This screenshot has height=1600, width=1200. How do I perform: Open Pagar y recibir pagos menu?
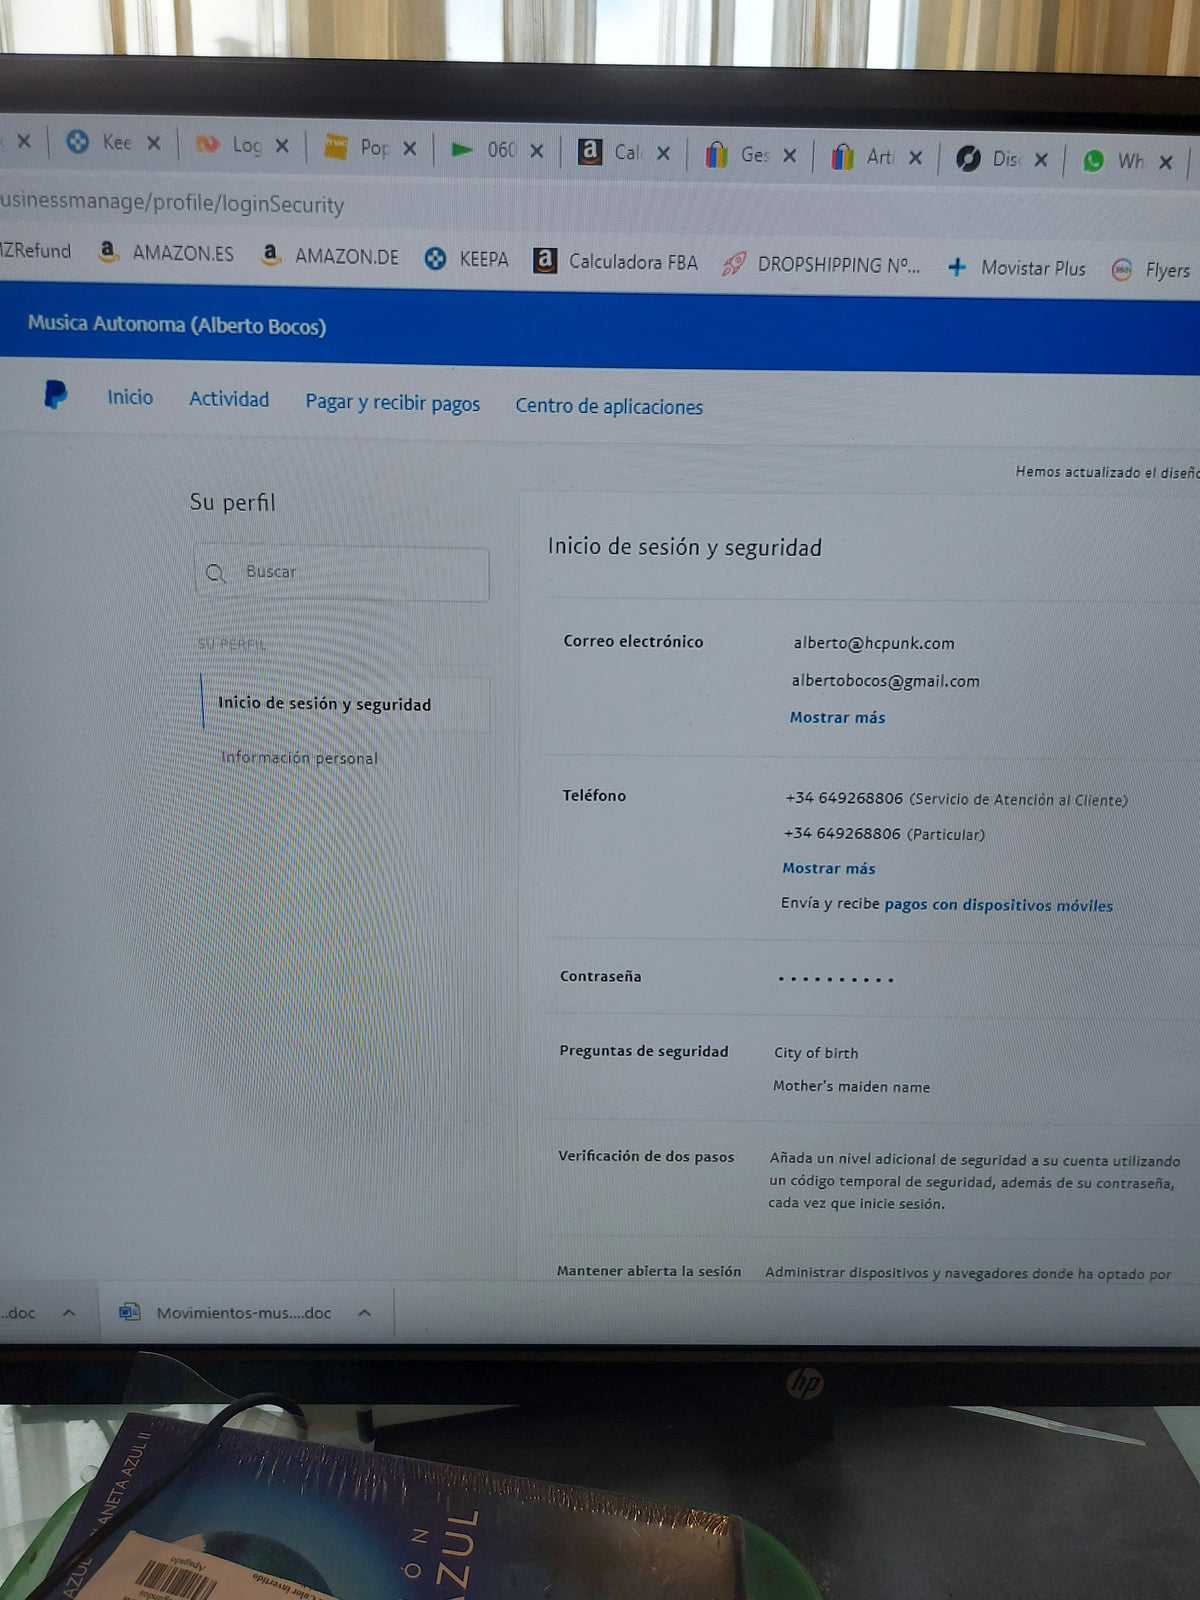(x=393, y=402)
